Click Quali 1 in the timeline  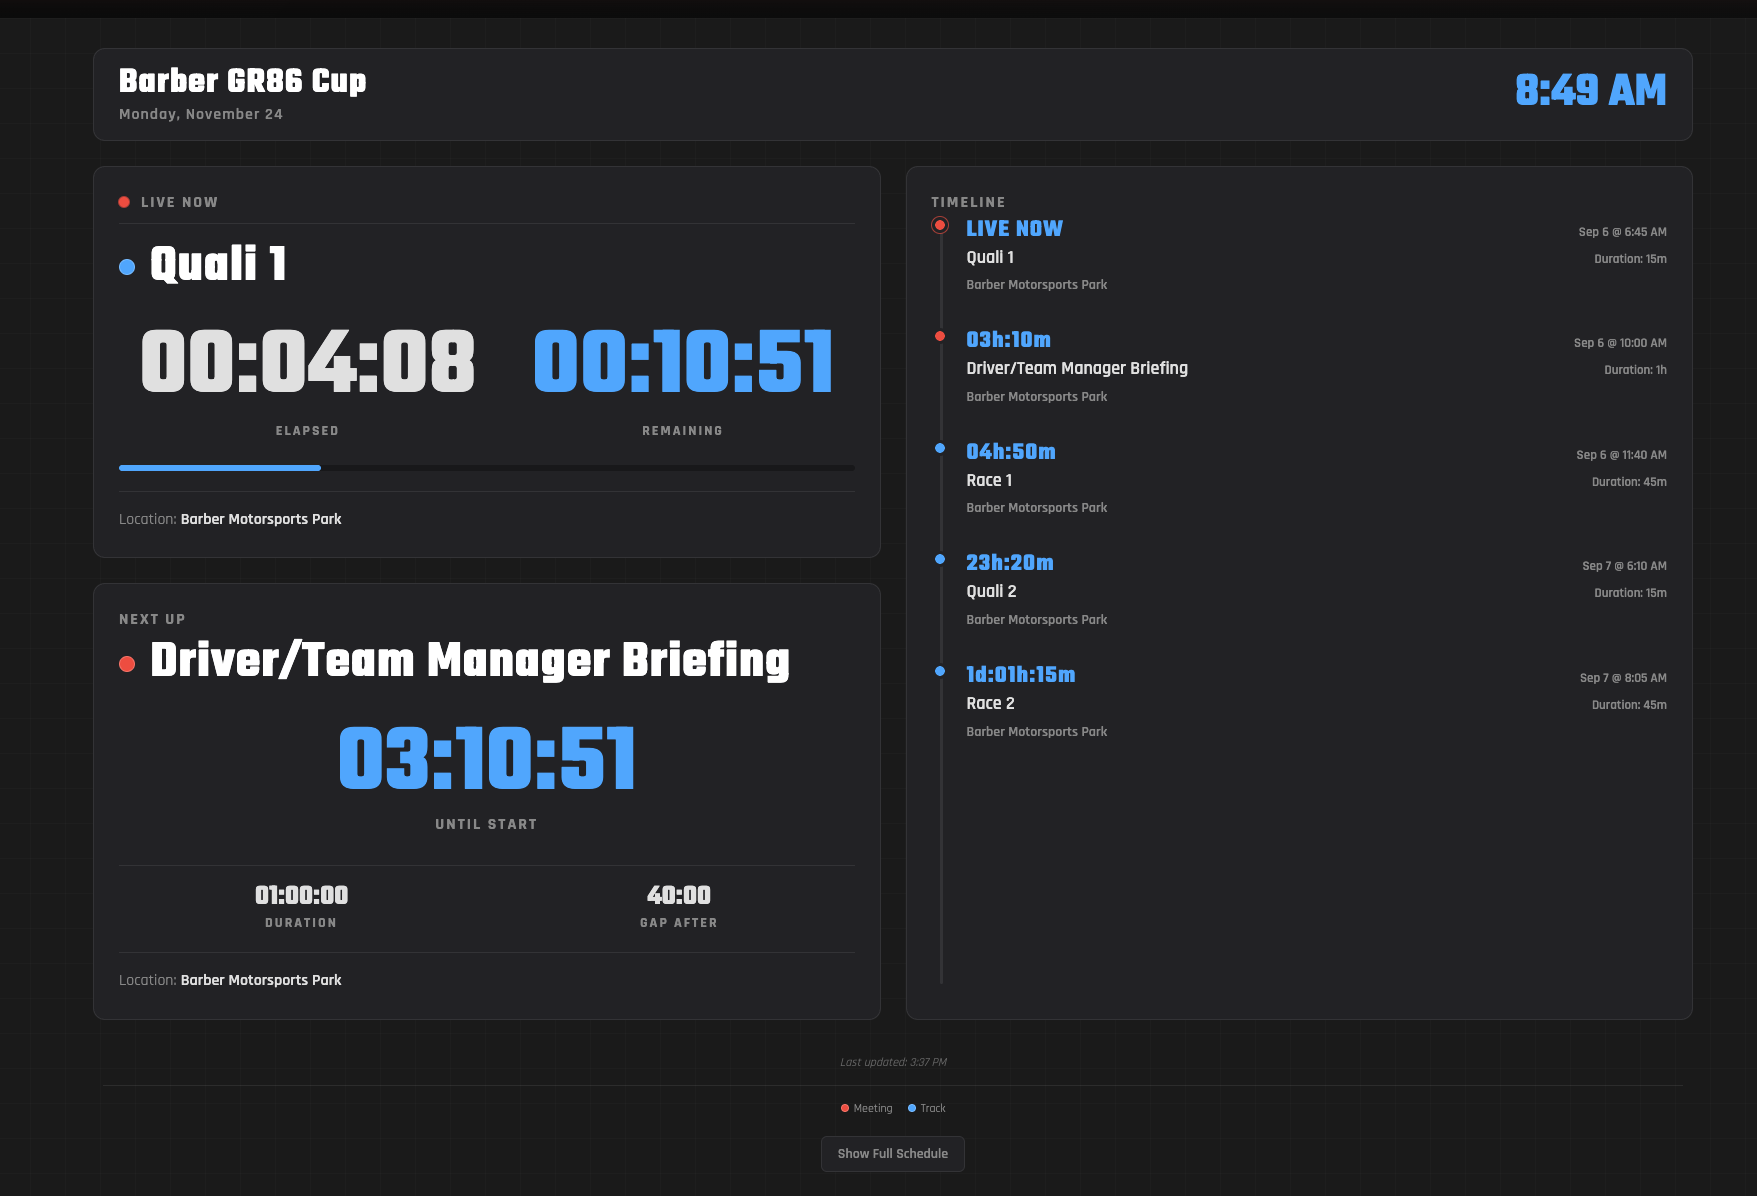[x=990, y=257]
